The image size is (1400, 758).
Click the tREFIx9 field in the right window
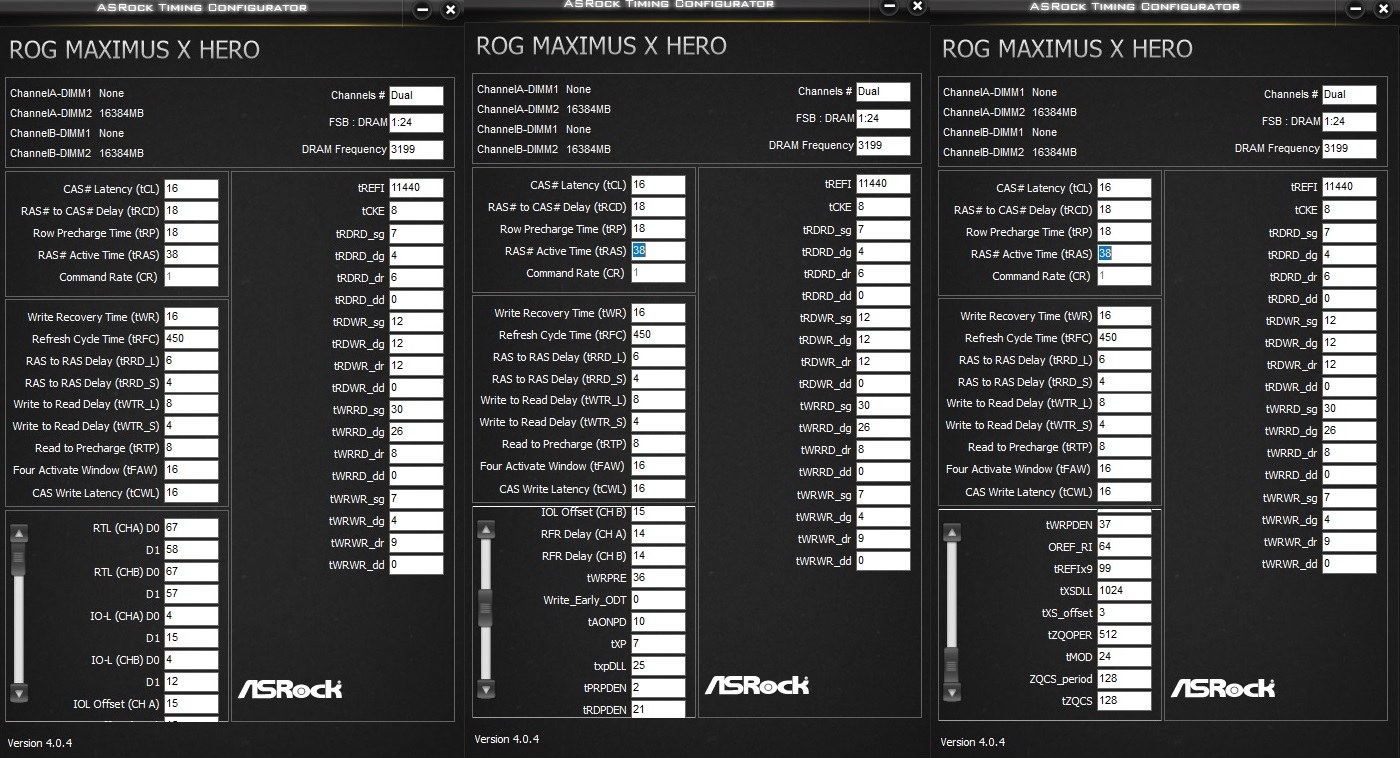[x=1124, y=569]
